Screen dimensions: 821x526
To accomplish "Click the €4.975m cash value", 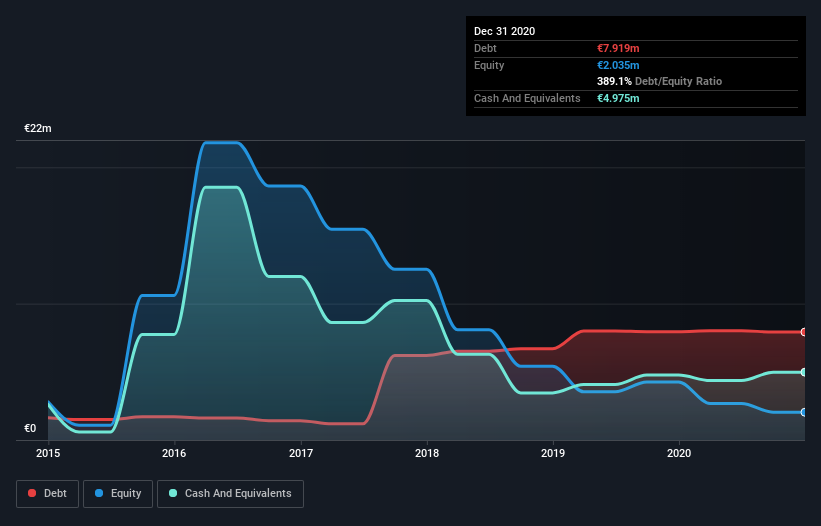I will coord(618,98).
